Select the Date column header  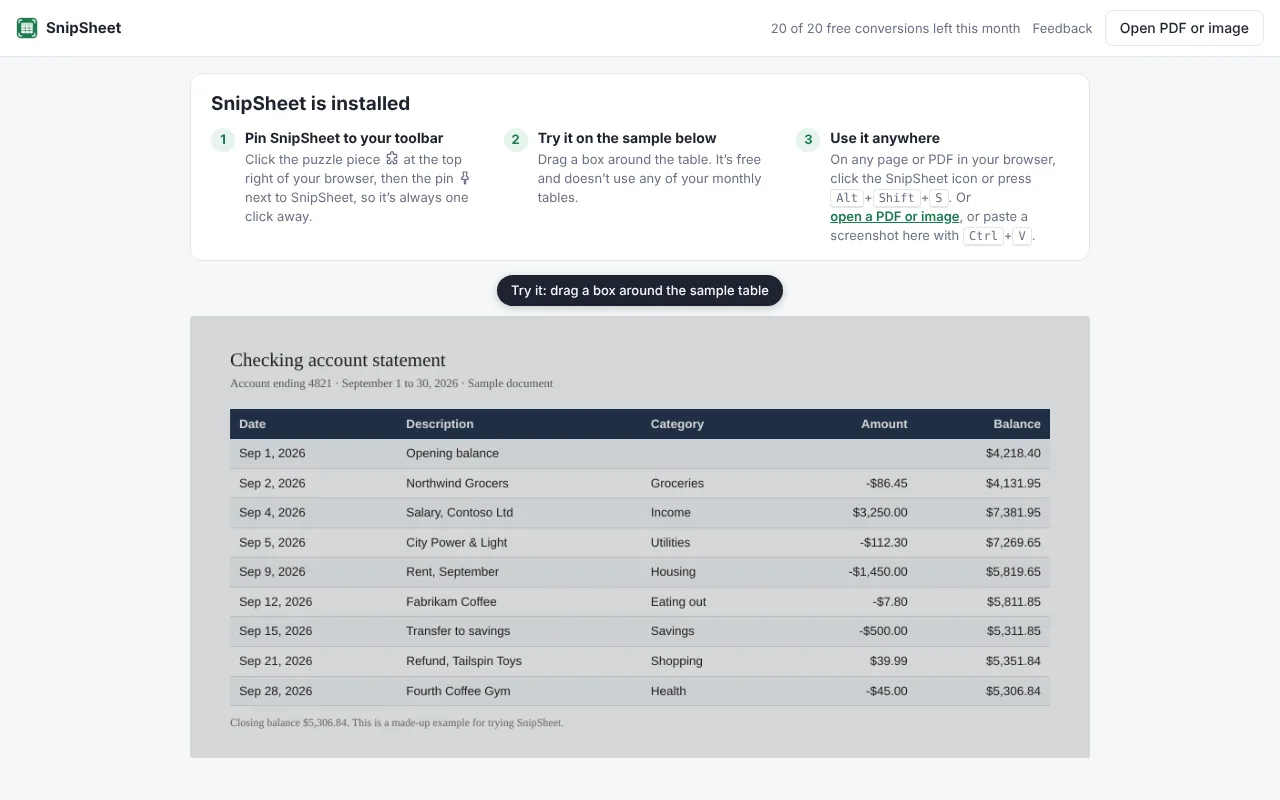253,424
